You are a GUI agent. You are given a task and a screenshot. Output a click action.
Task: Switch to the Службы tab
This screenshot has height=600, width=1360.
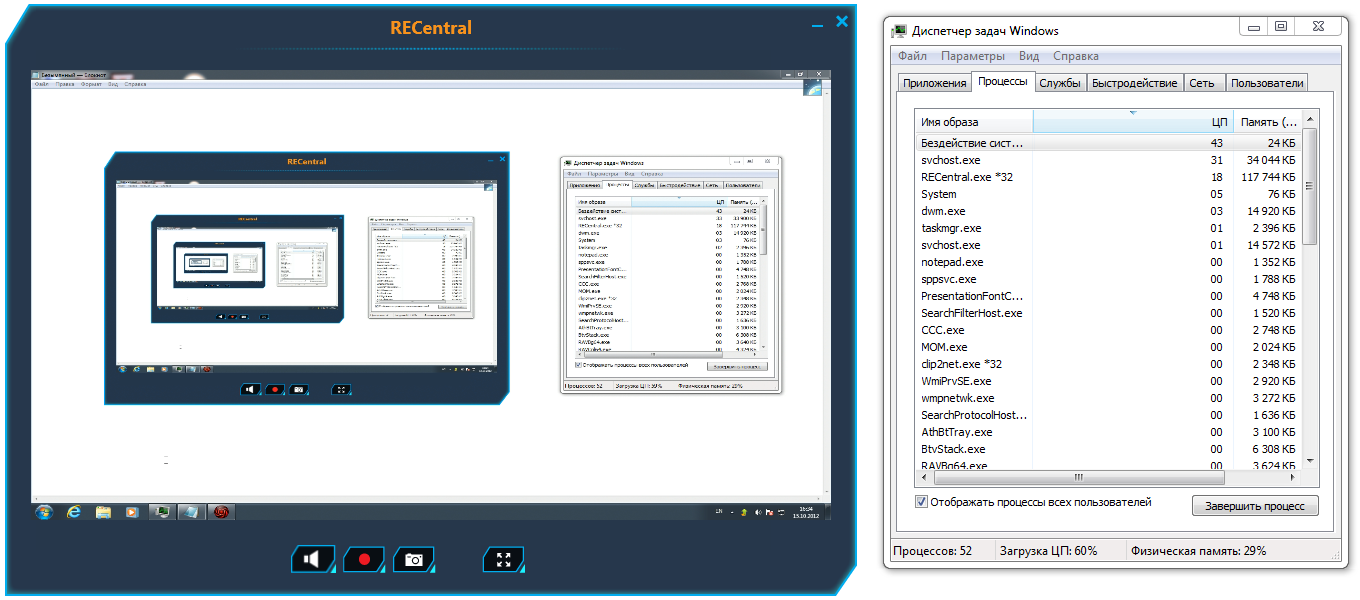(1060, 83)
